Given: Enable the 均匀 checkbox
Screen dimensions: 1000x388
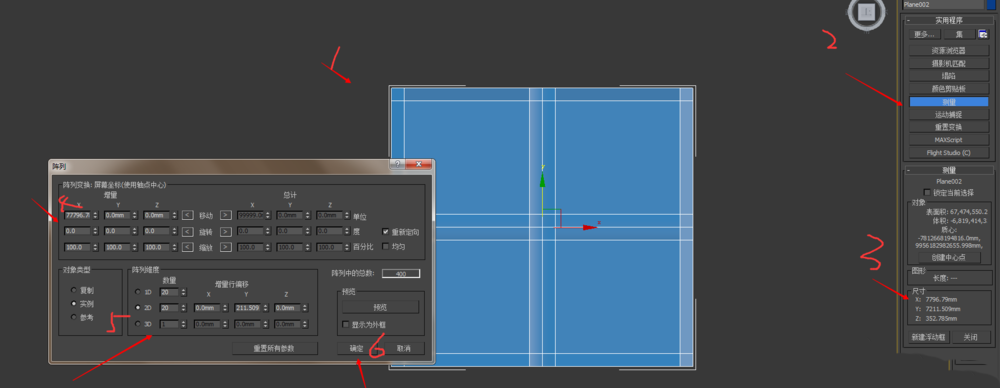Looking at the screenshot, I should (386, 246).
